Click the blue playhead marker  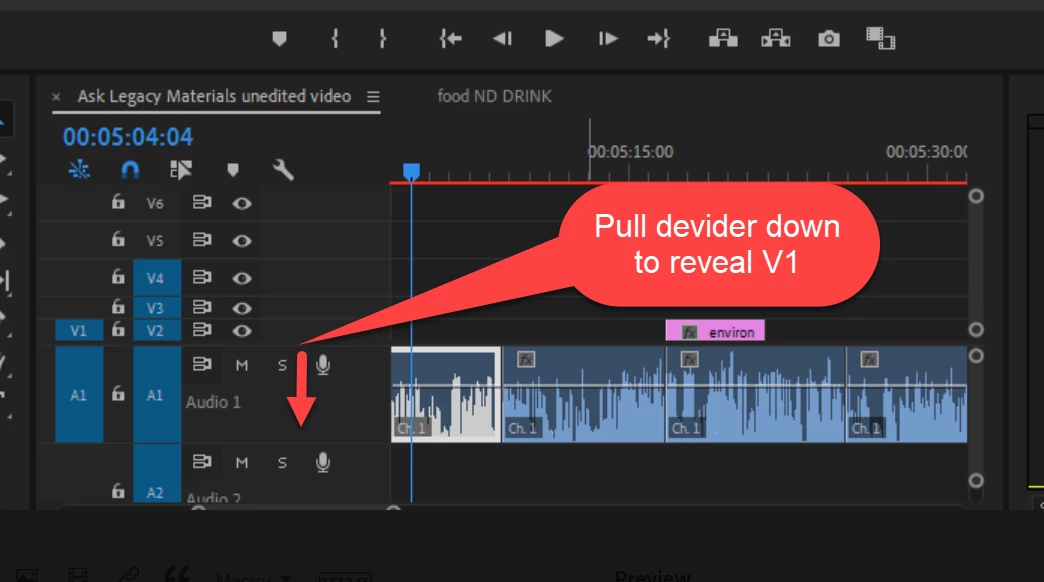411,172
